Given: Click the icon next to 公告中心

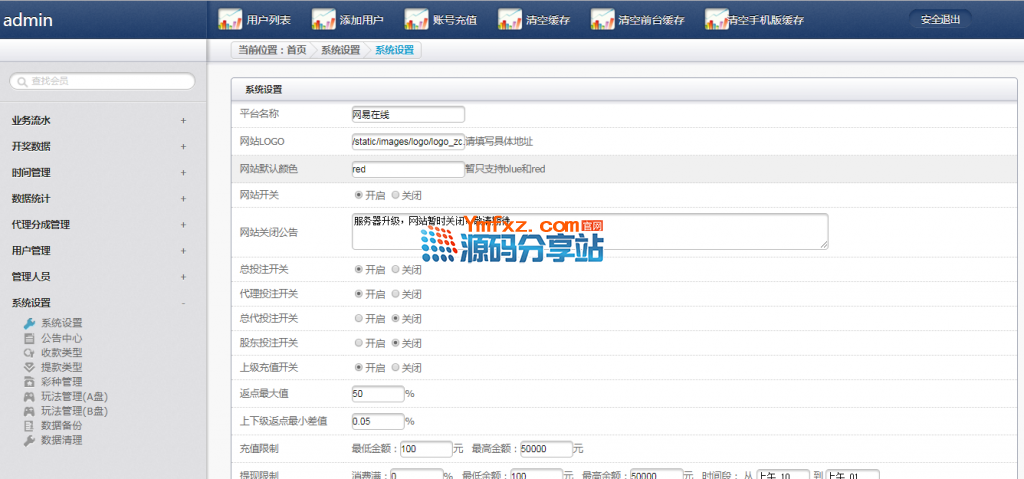Looking at the screenshot, I should coord(29,338).
